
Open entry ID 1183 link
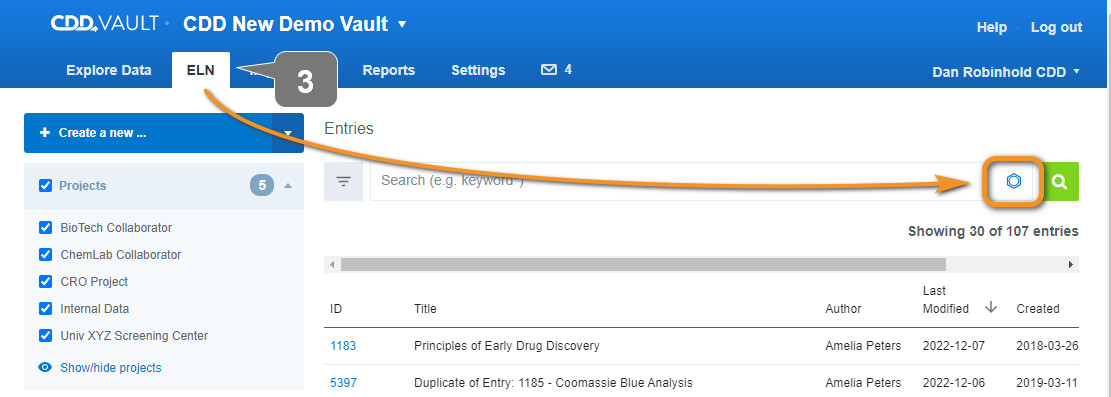coord(343,346)
